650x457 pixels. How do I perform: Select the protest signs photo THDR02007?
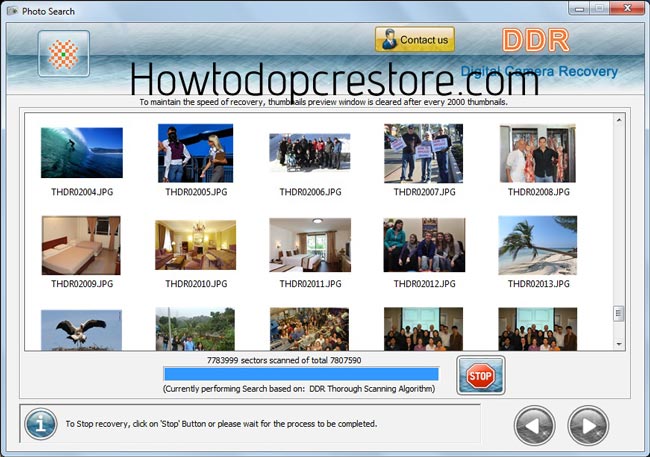click(x=423, y=153)
